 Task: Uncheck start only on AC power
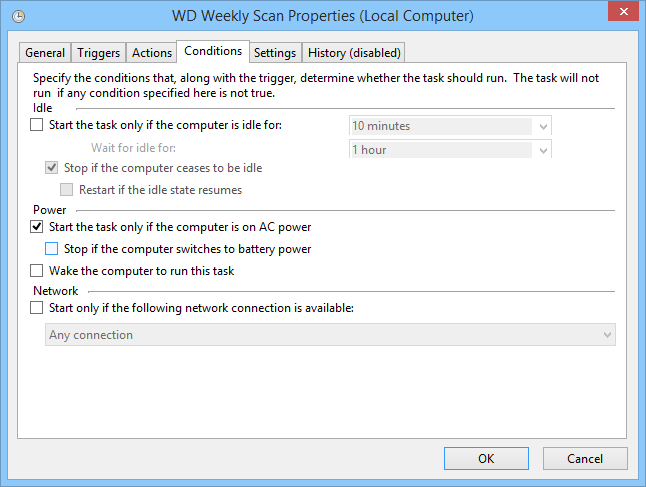tap(38, 227)
